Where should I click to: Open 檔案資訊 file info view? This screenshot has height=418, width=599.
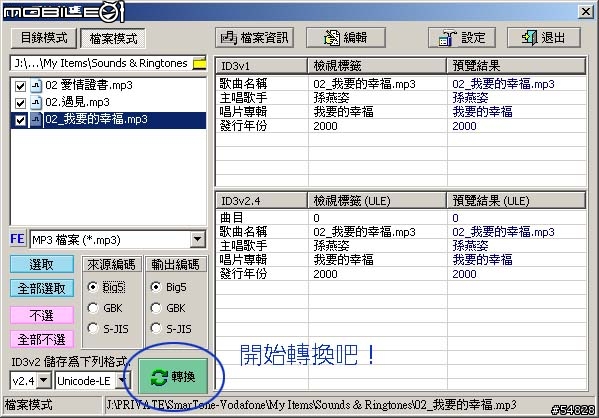254,37
